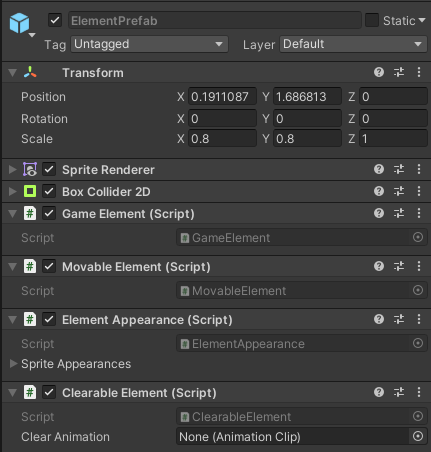This screenshot has height=452, width=431.
Task: Uncheck the Box Collider 2D enabled box
Action: pos(49,191)
